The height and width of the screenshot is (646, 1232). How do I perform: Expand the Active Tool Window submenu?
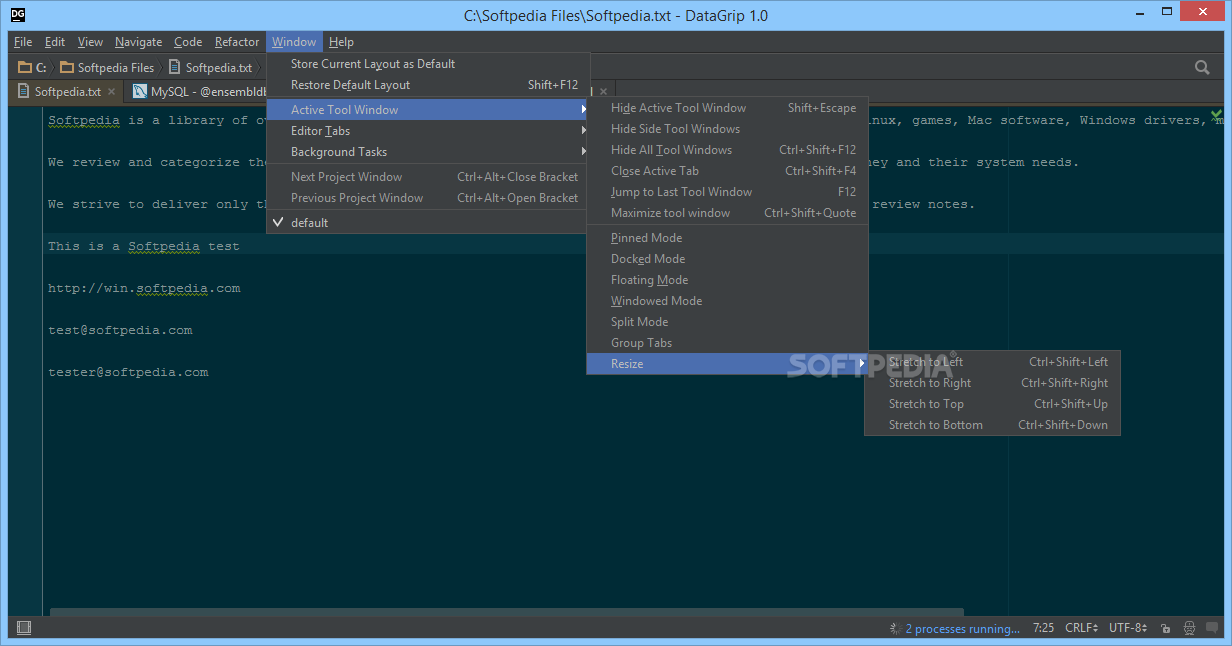coord(428,109)
